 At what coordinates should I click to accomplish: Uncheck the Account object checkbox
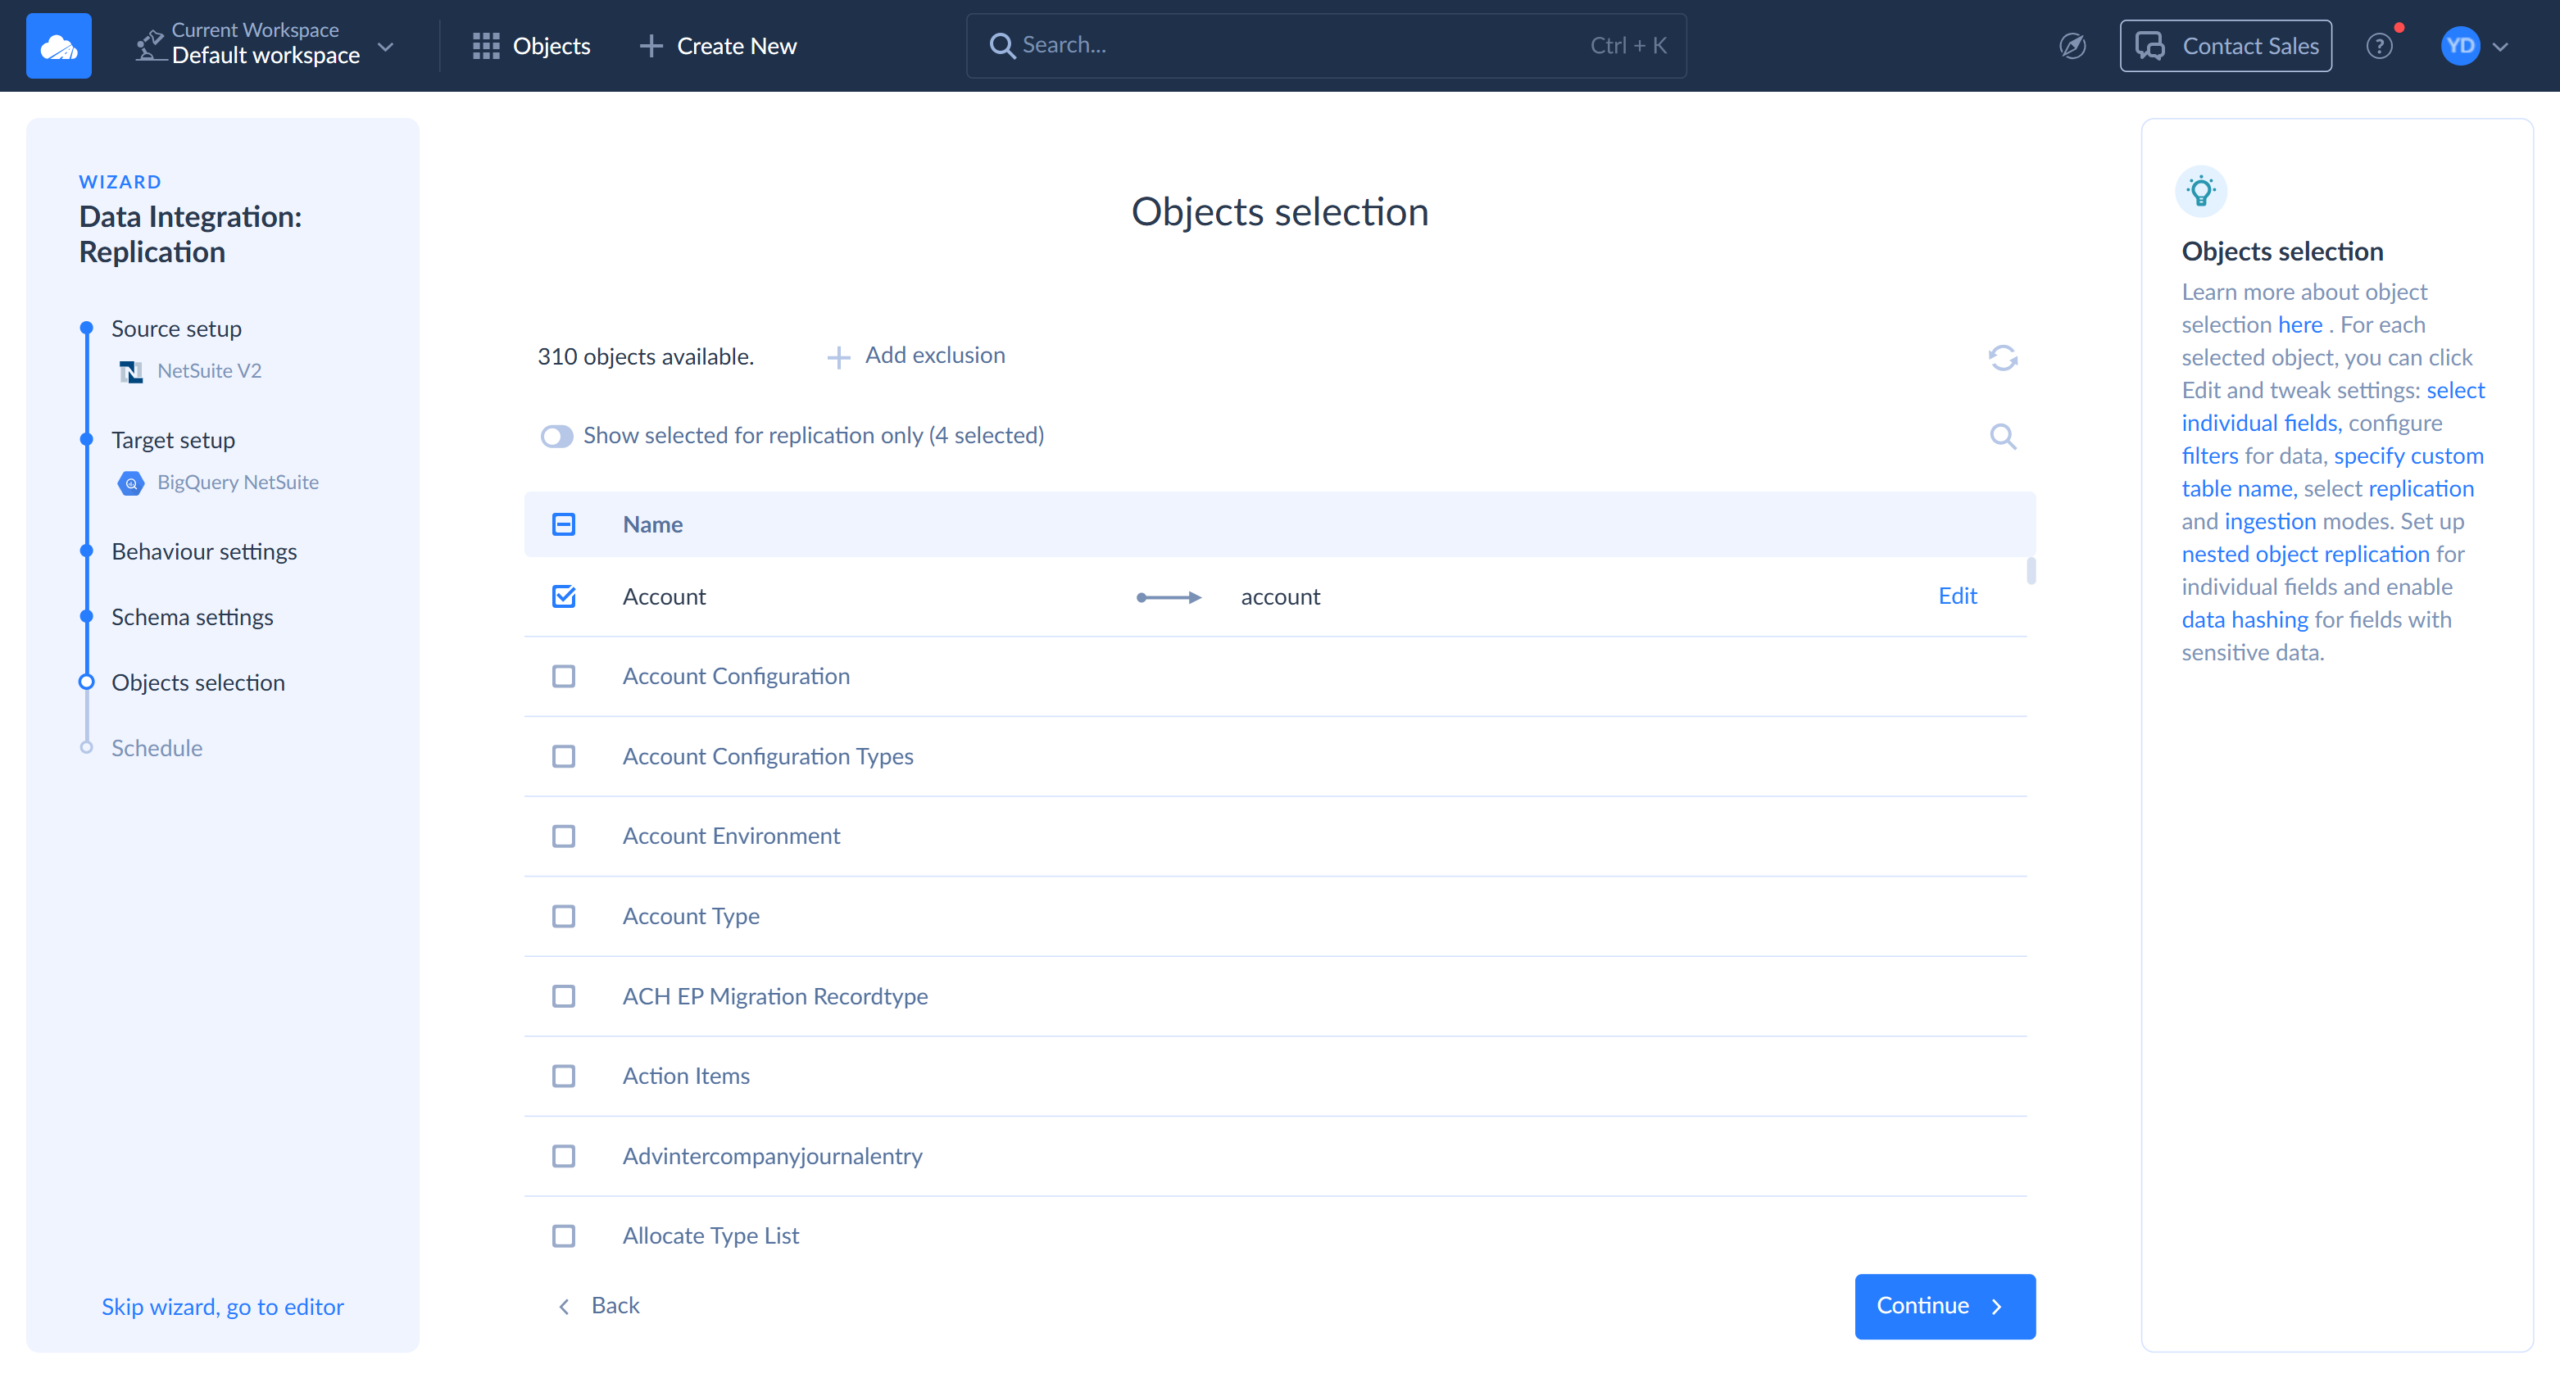[564, 597]
